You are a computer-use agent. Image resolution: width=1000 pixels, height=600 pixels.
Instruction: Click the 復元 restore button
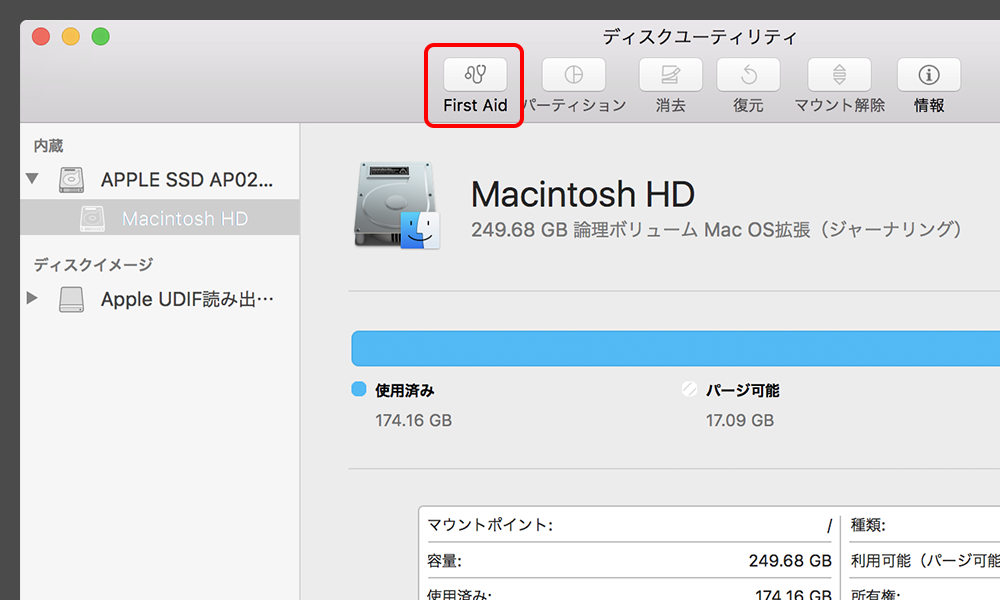click(x=748, y=75)
